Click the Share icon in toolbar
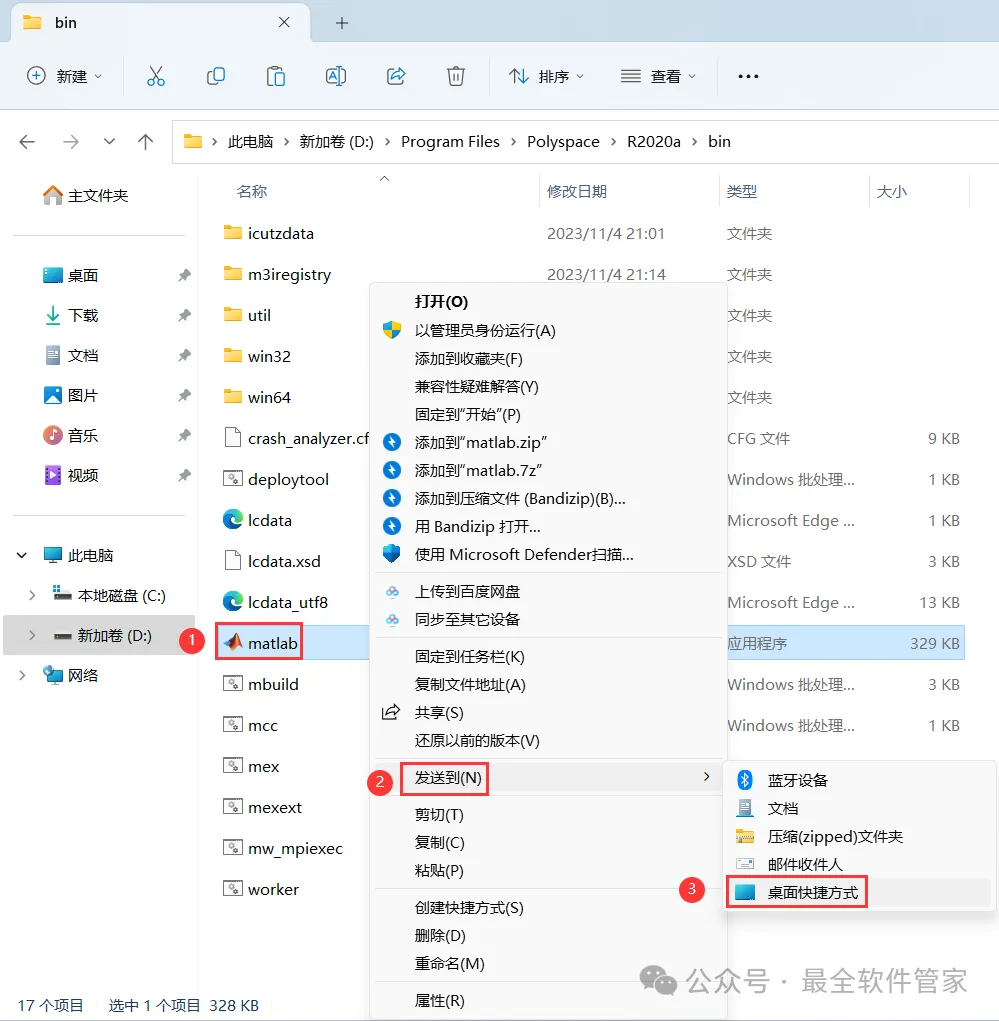The image size is (999, 1021). point(396,76)
